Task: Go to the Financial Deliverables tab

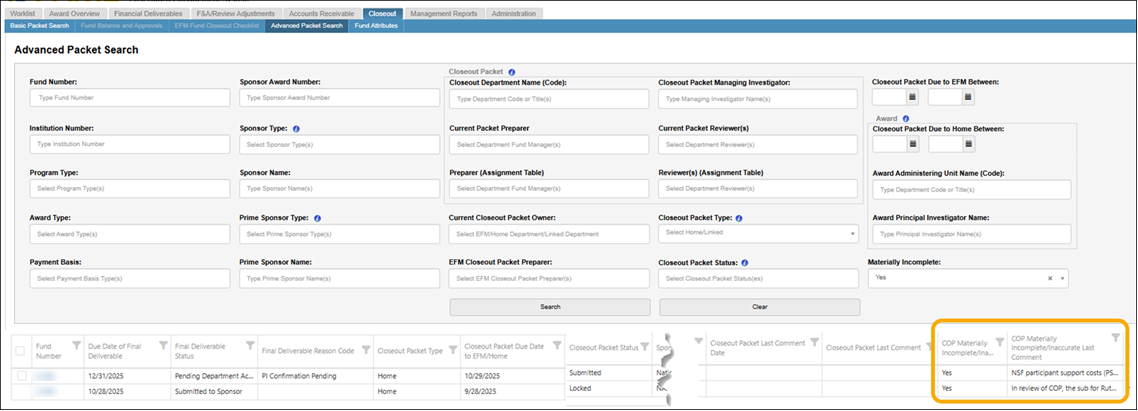Action: 150,14
